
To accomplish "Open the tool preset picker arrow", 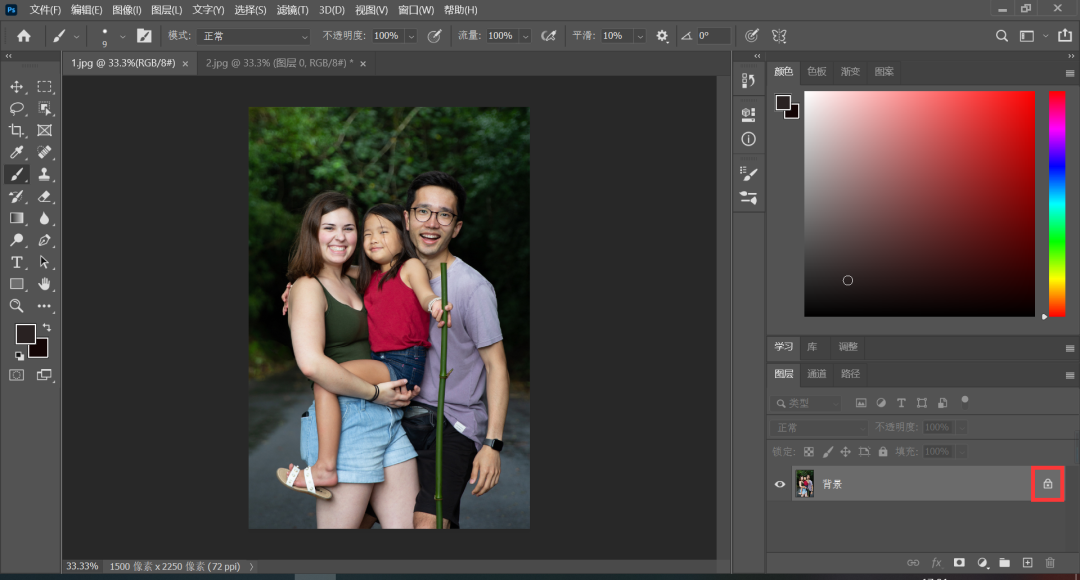I will (76, 37).
